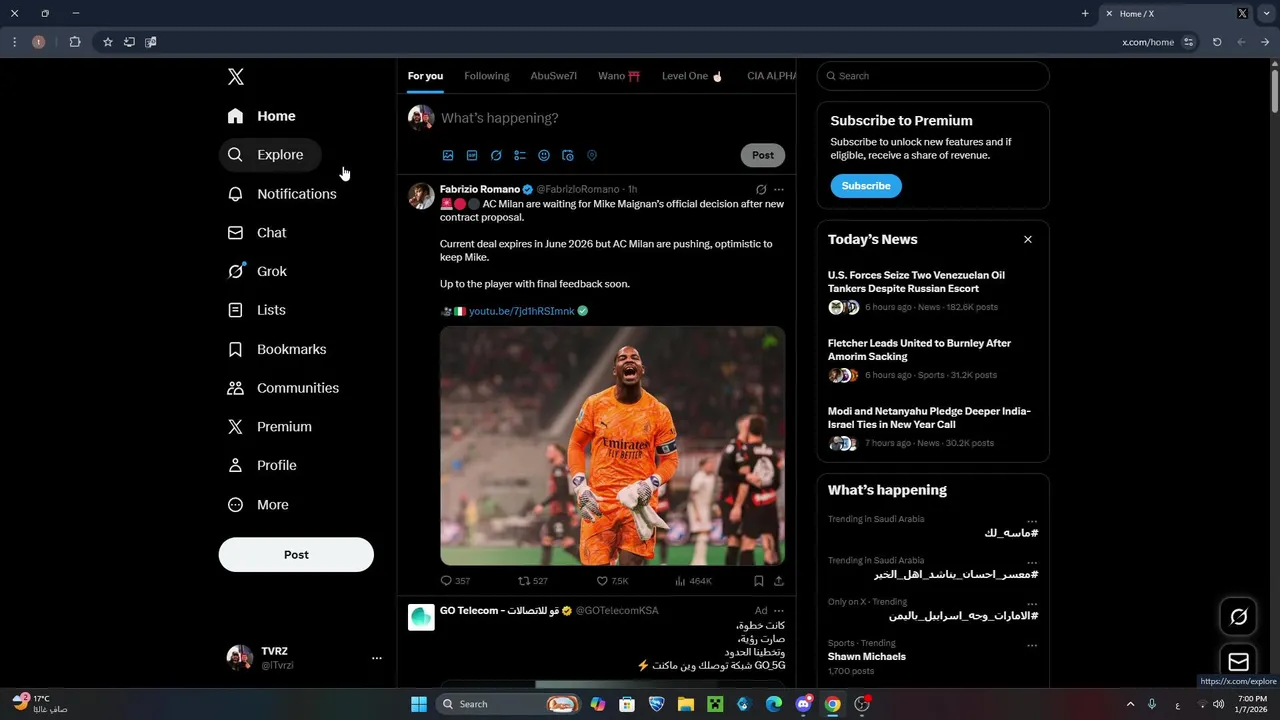The height and width of the screenshot is (720, 1280).
Task: Click the location tag icon in composer
Action: pos(592,155)
